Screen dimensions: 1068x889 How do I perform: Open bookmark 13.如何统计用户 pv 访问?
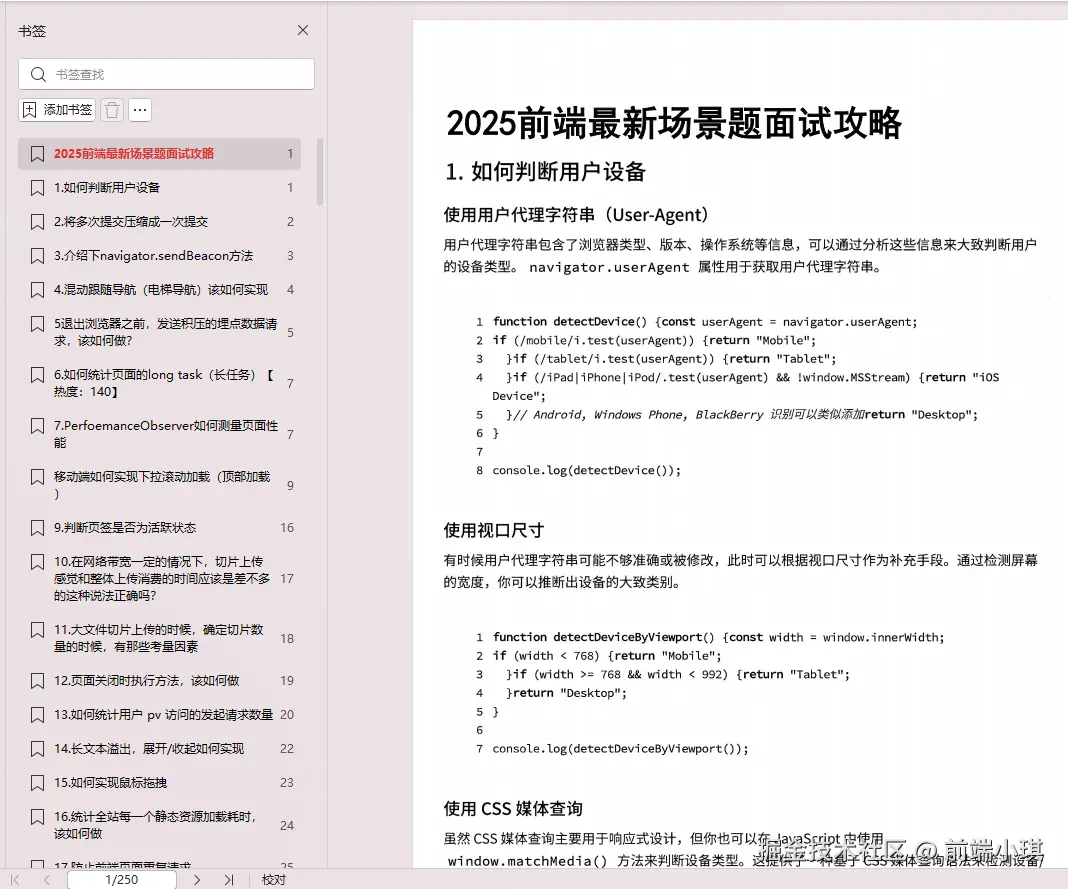[x=159, y=715]
